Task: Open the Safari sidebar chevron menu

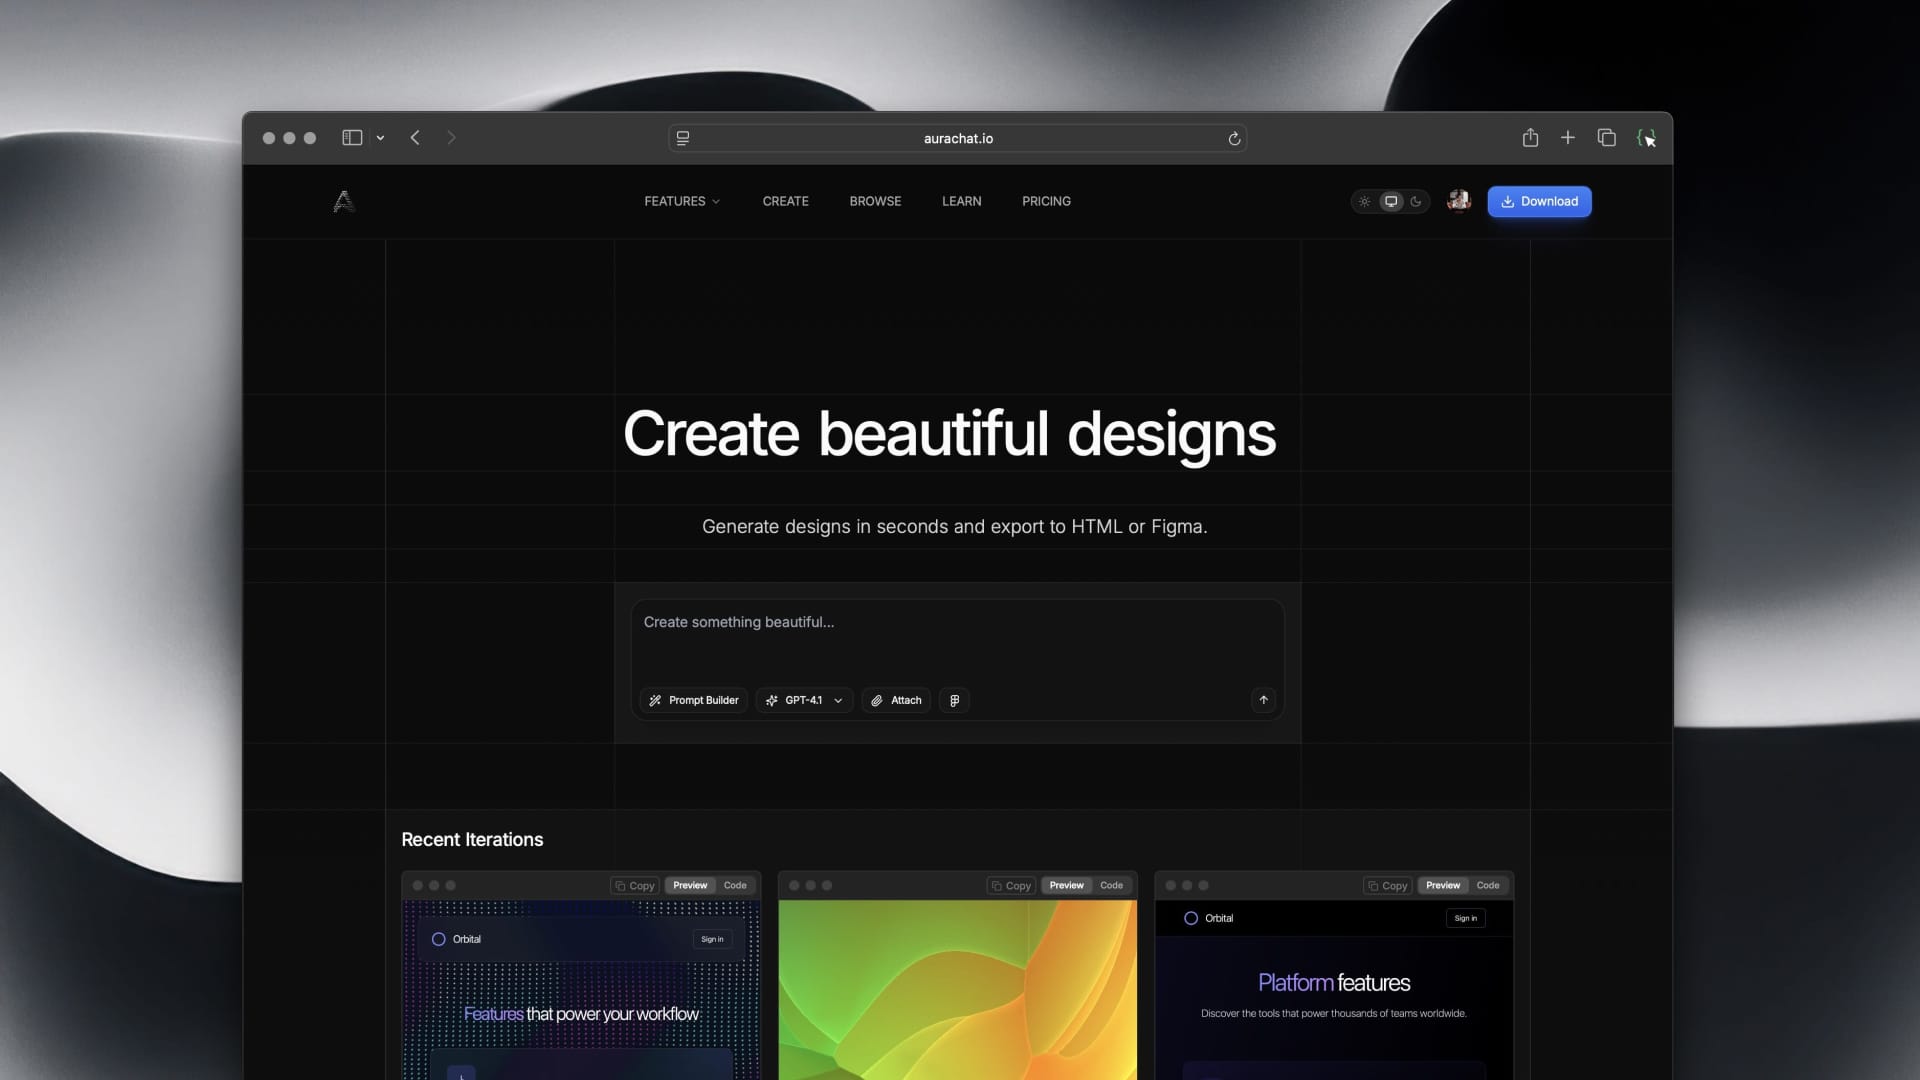Action: [379, 138]
